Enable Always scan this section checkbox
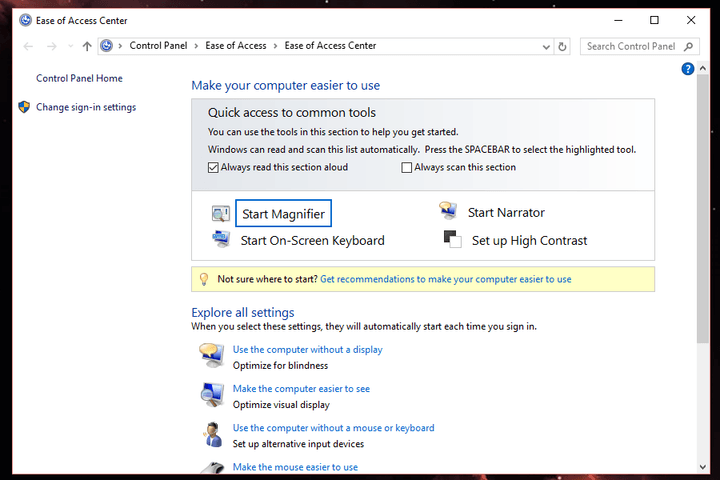This screenshot has width=720, height=480. coord(406,168)
